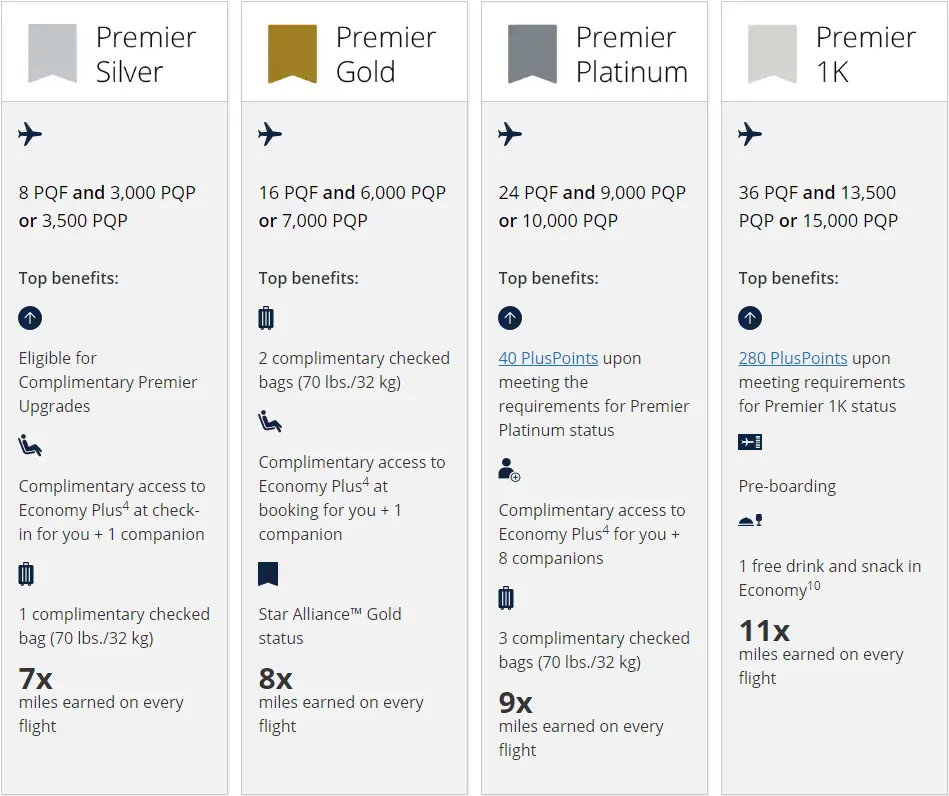Click the Premier Silver badge ribbon icon
Screen dimensions: 949x796
52,54
